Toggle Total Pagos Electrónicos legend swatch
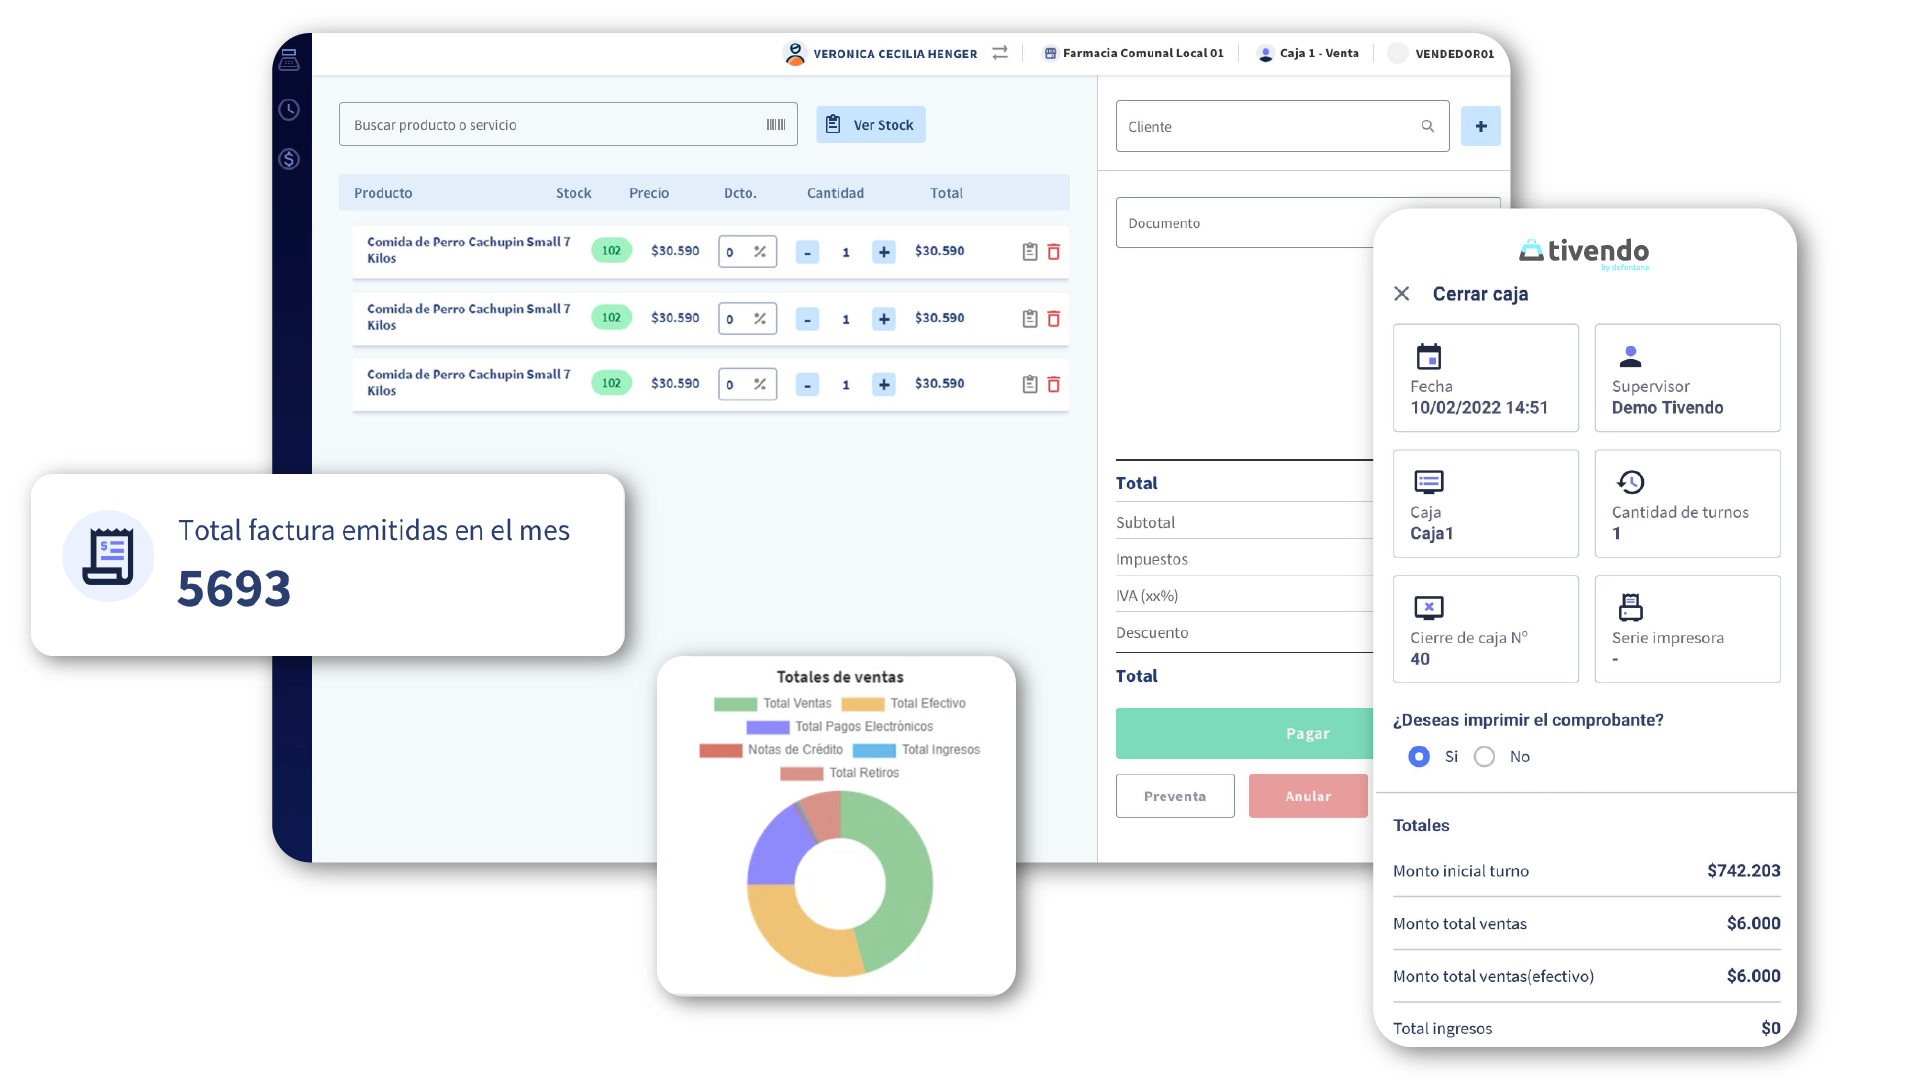 point(767,727)
